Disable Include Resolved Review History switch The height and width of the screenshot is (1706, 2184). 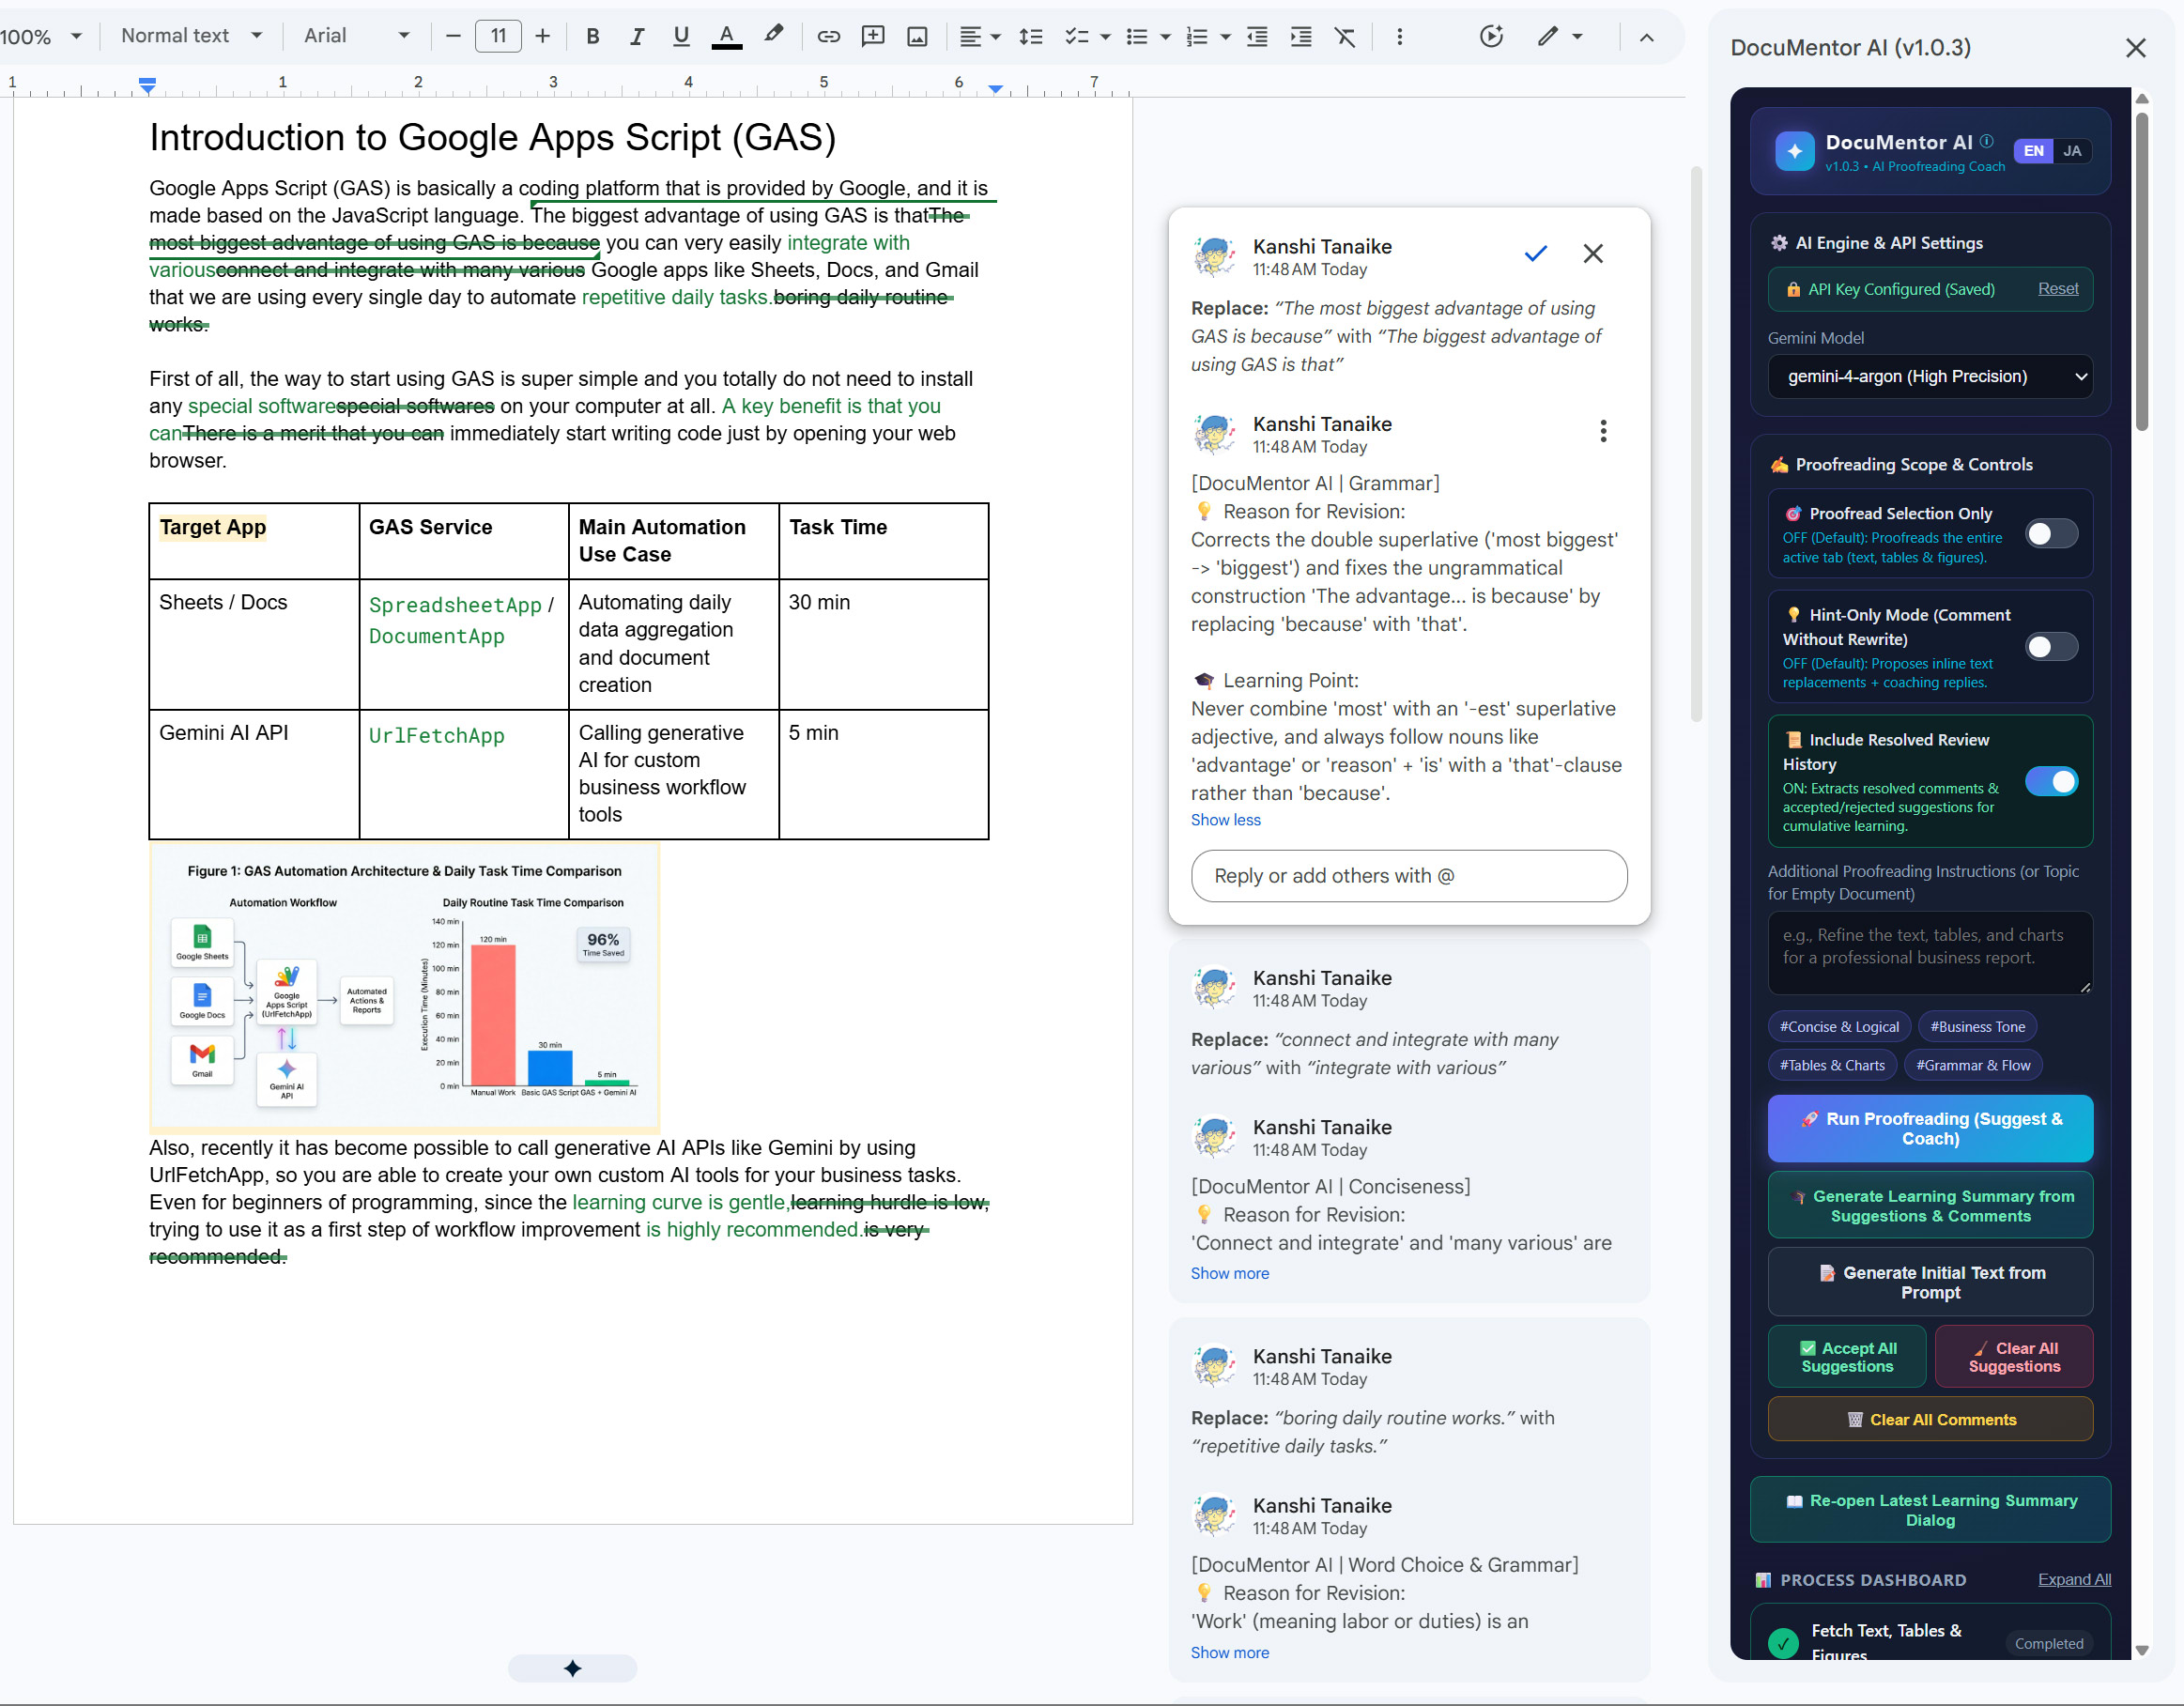click(2051, 782)
